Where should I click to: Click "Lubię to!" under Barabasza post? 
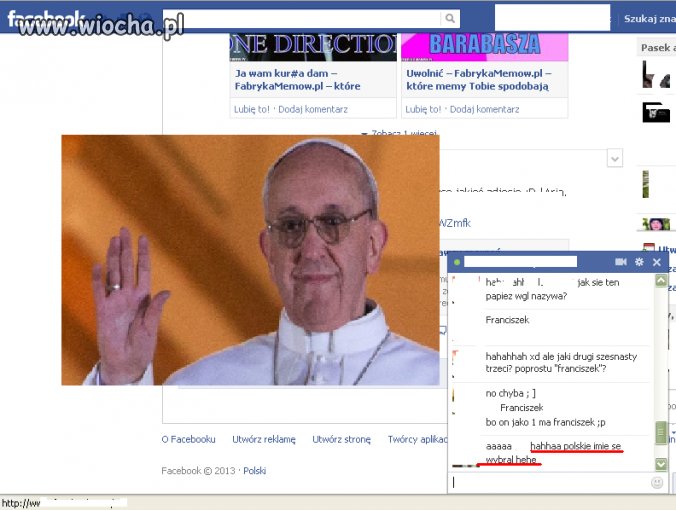pos(423,109)
